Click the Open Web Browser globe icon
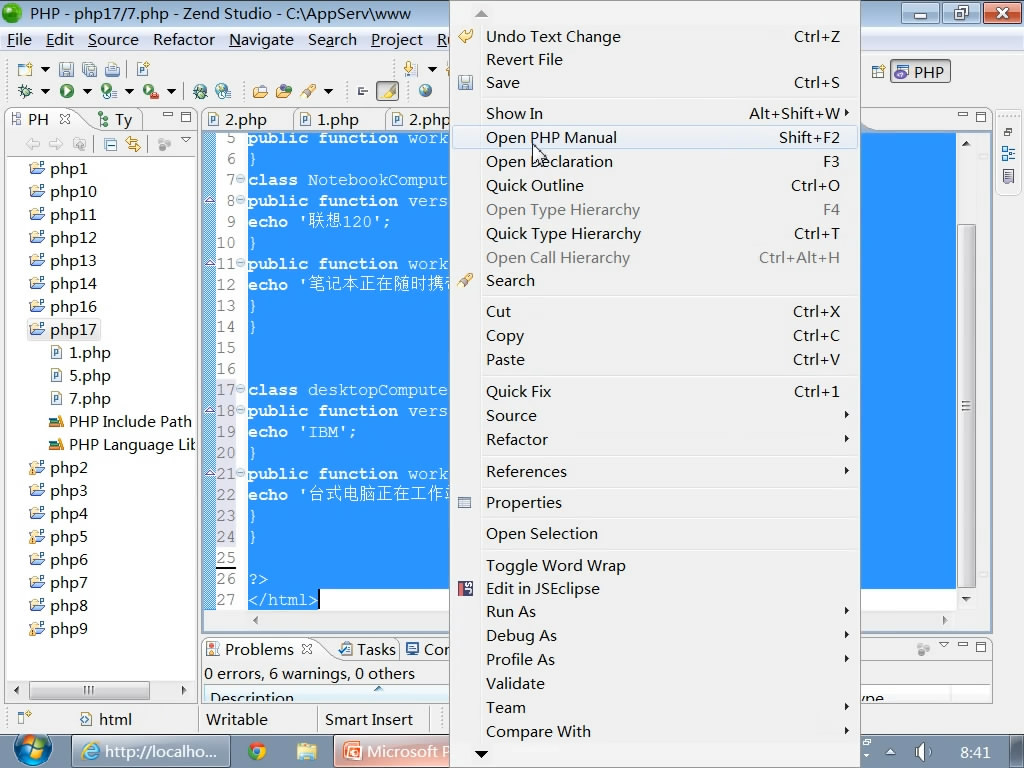Screen dimensions: 1024x768 (425, 91)
